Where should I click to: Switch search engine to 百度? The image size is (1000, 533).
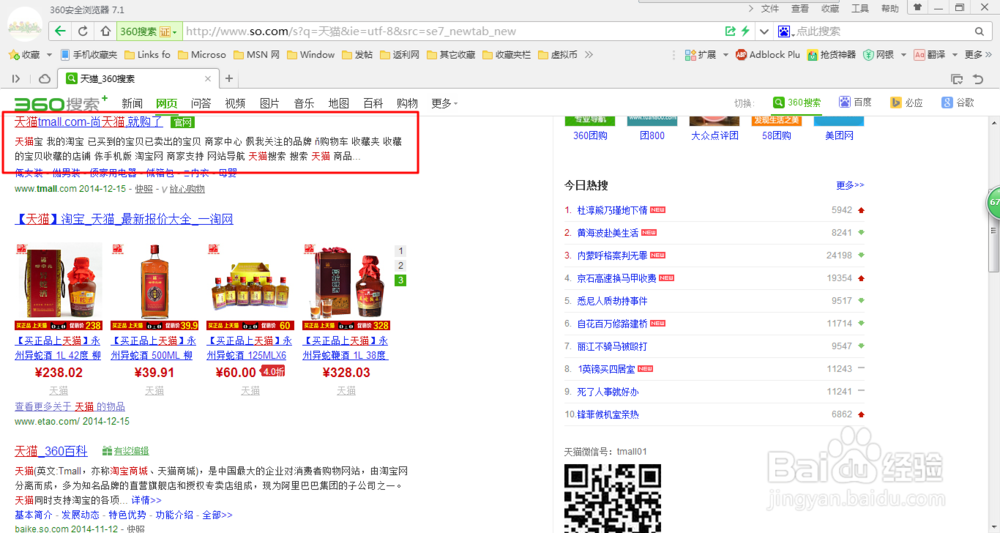coord(855,102)
